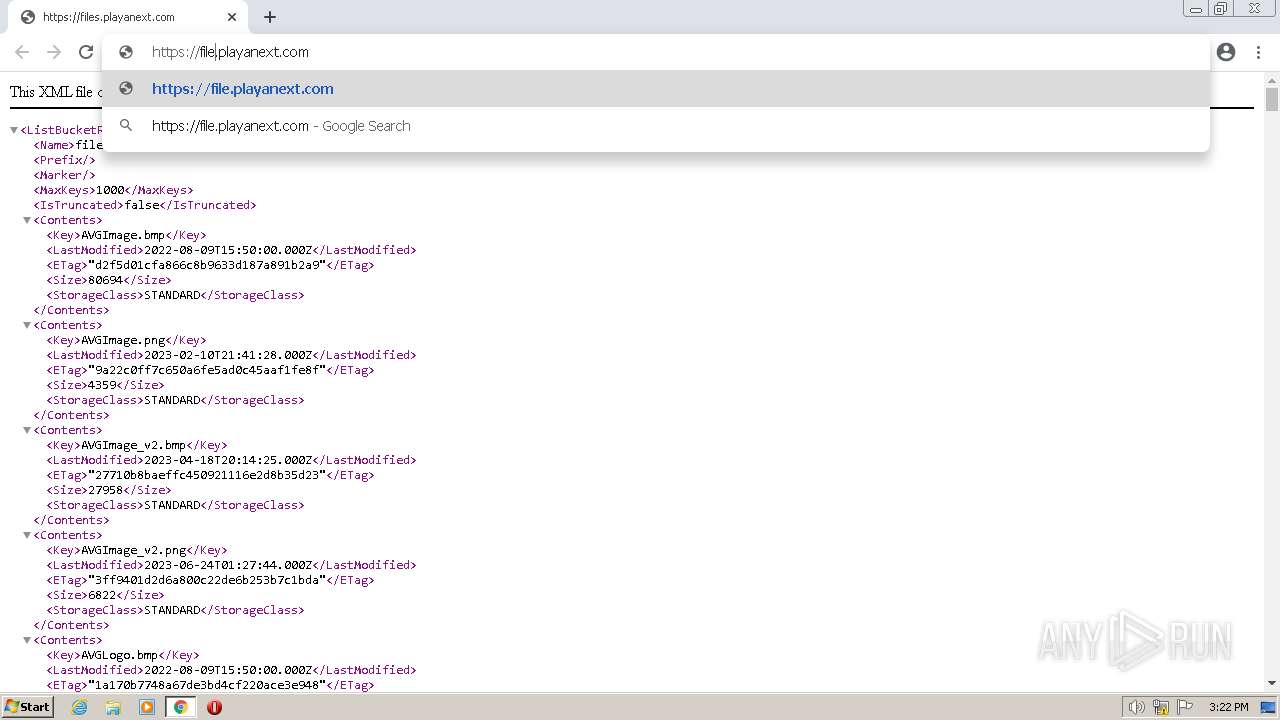
Task: Open the media player taskbar icon
Action: tap(147, 707)
